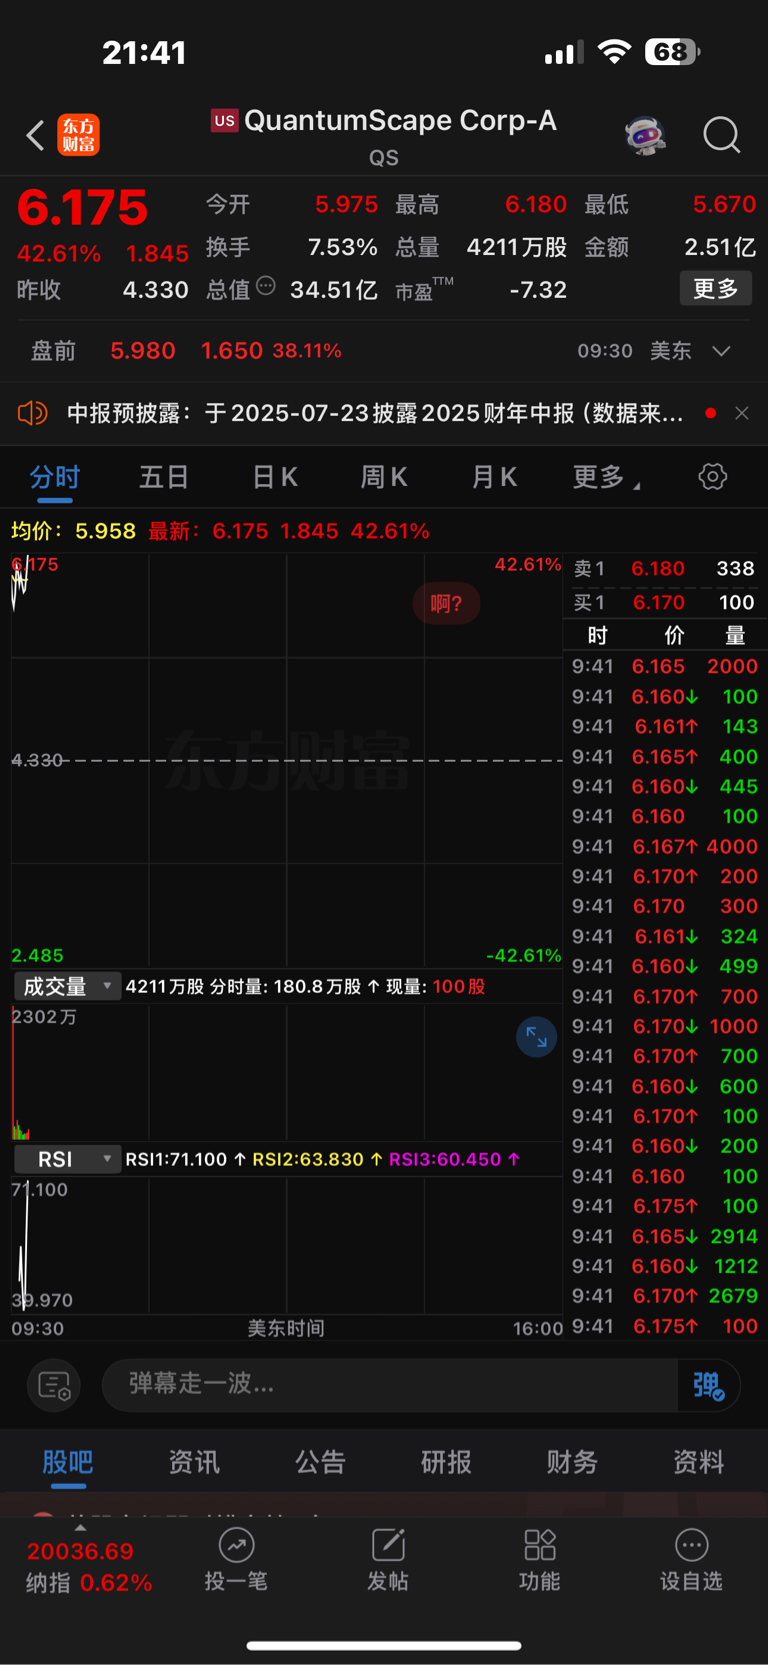This screenshot has height=1665, width=768.
Task: Tap the 最高 6.180 value
Action: coord(536,205)
